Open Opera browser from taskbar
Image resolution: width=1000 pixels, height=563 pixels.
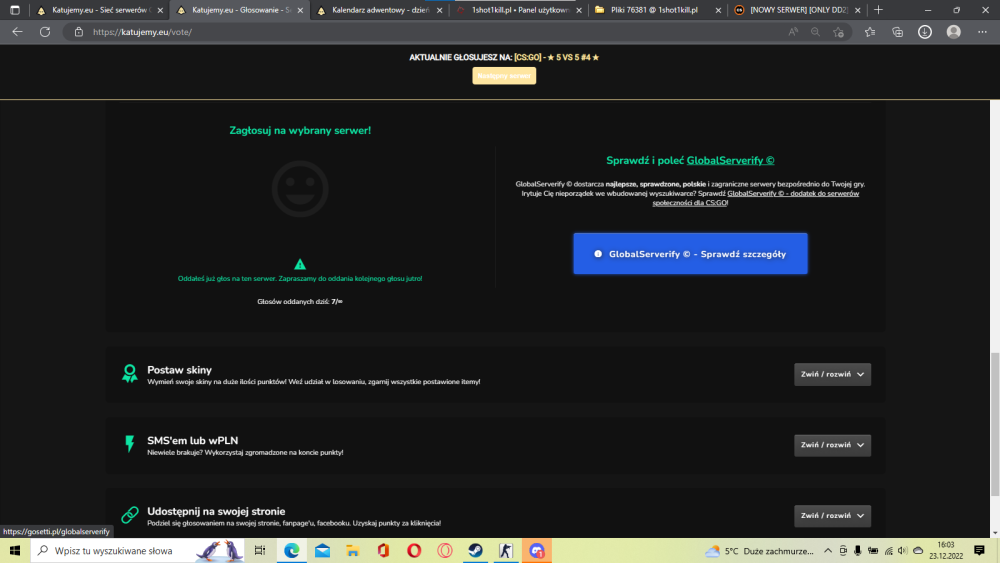coord(414,550)
